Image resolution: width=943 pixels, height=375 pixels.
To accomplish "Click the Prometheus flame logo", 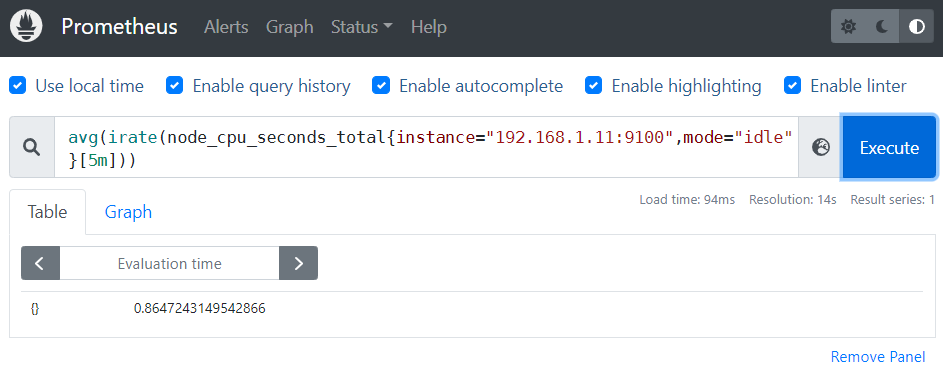I will click(26, 27).
